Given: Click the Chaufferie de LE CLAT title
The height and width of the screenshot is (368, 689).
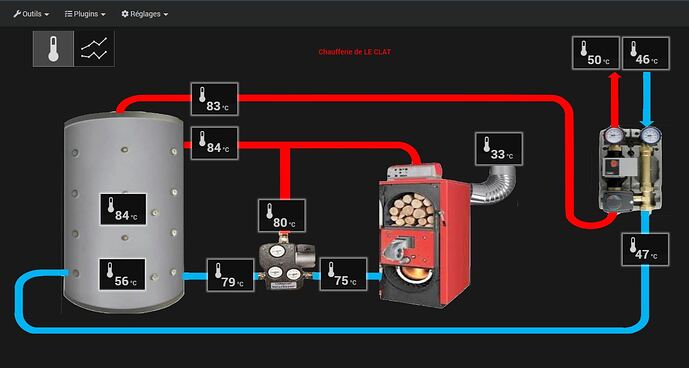Looking at the screenshot, I should click(355, 52).
